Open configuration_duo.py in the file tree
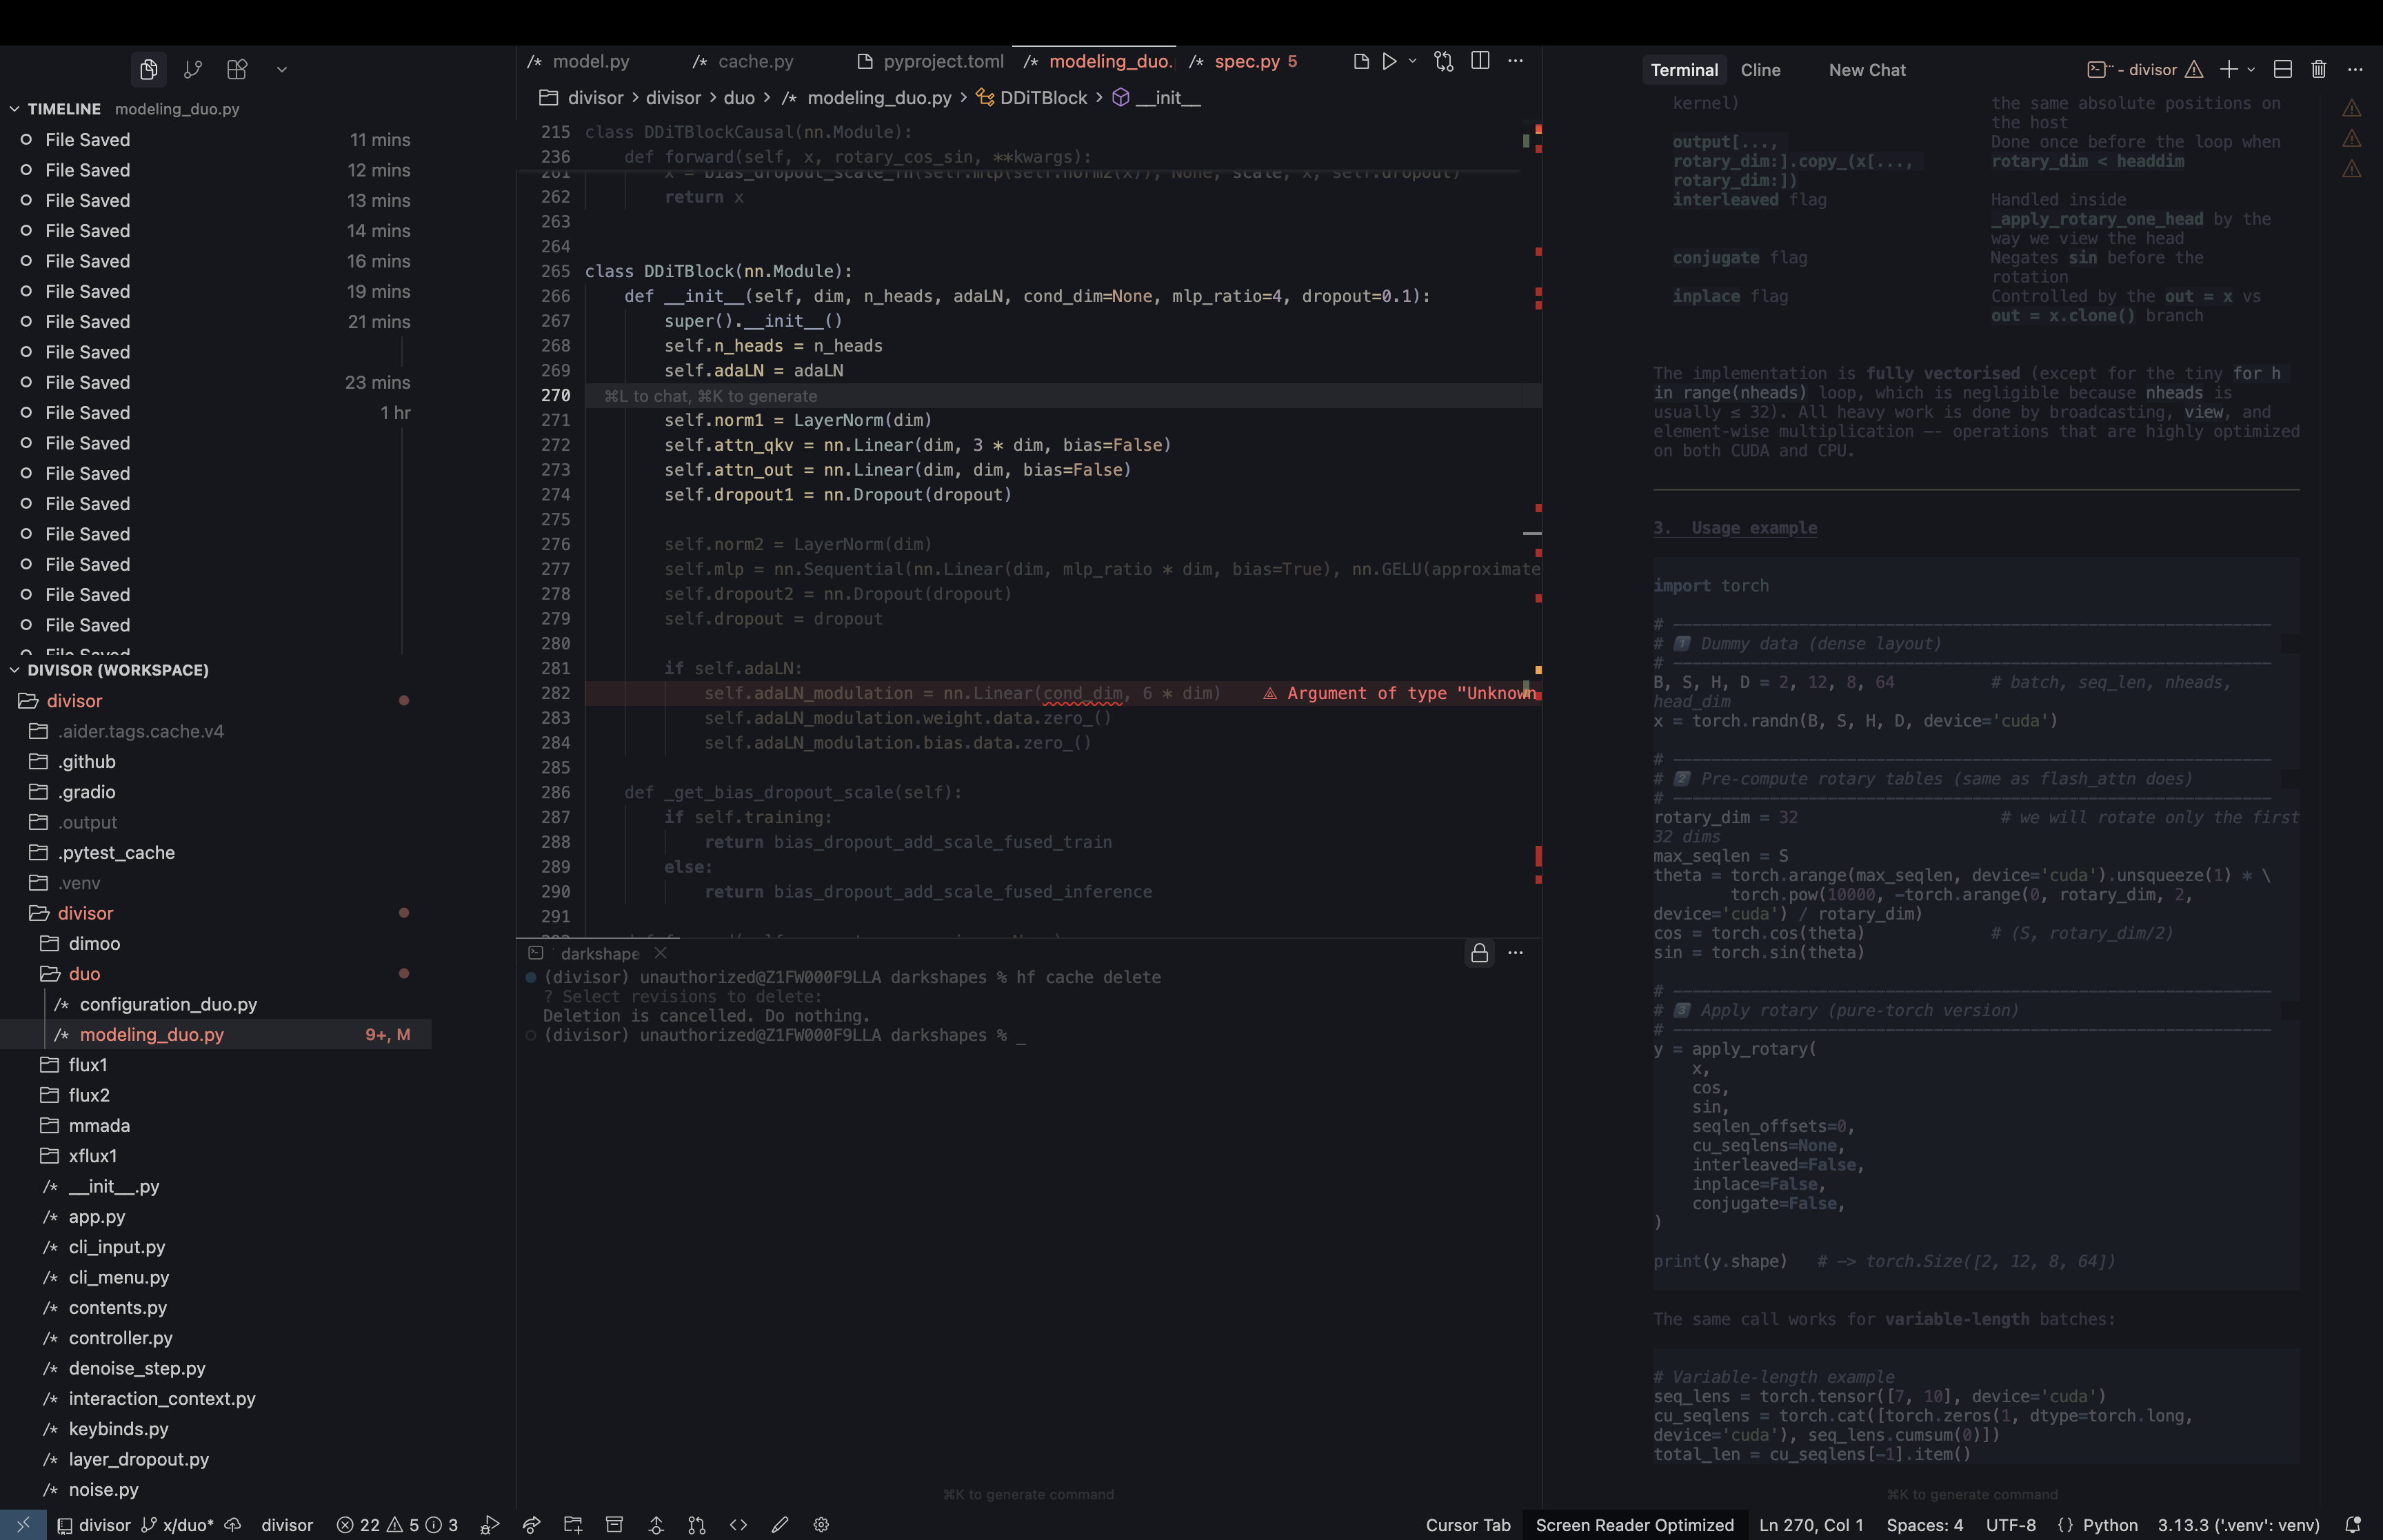This screenshot has height=1540, width=2383. (168, 1004)
